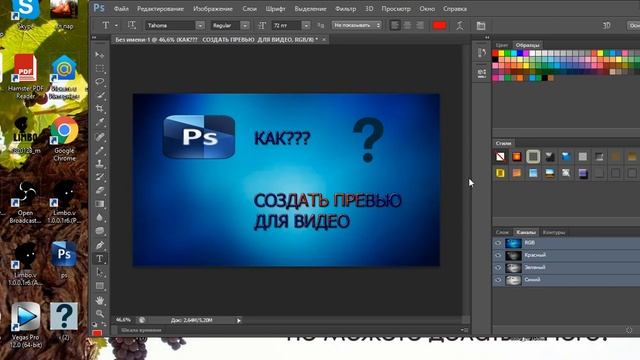640x360 pixels.
Task: Select the Healing Brush tool
Action: pyautogui.click(x=100, y=137)
